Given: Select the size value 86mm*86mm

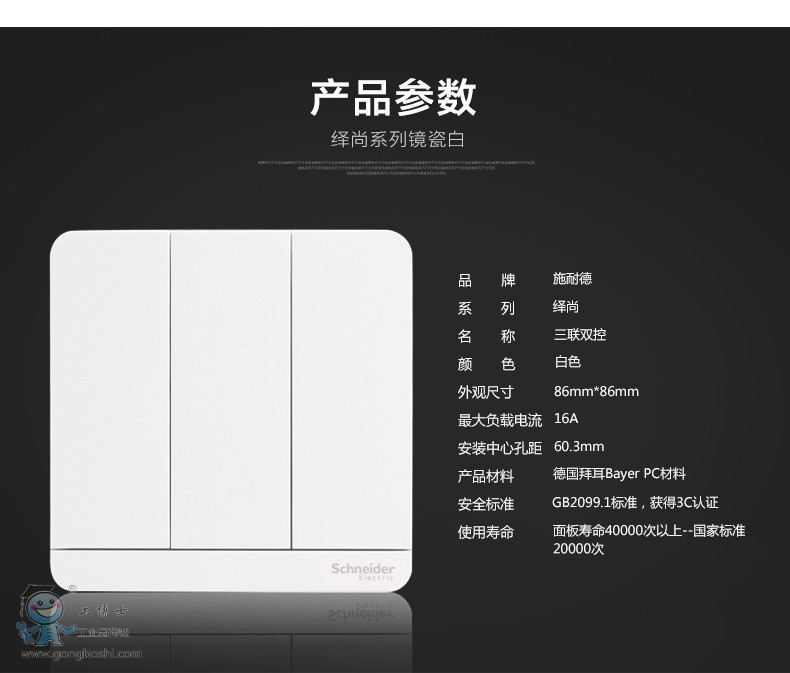Looking at the screenshot, I should [x=596, y=391].
